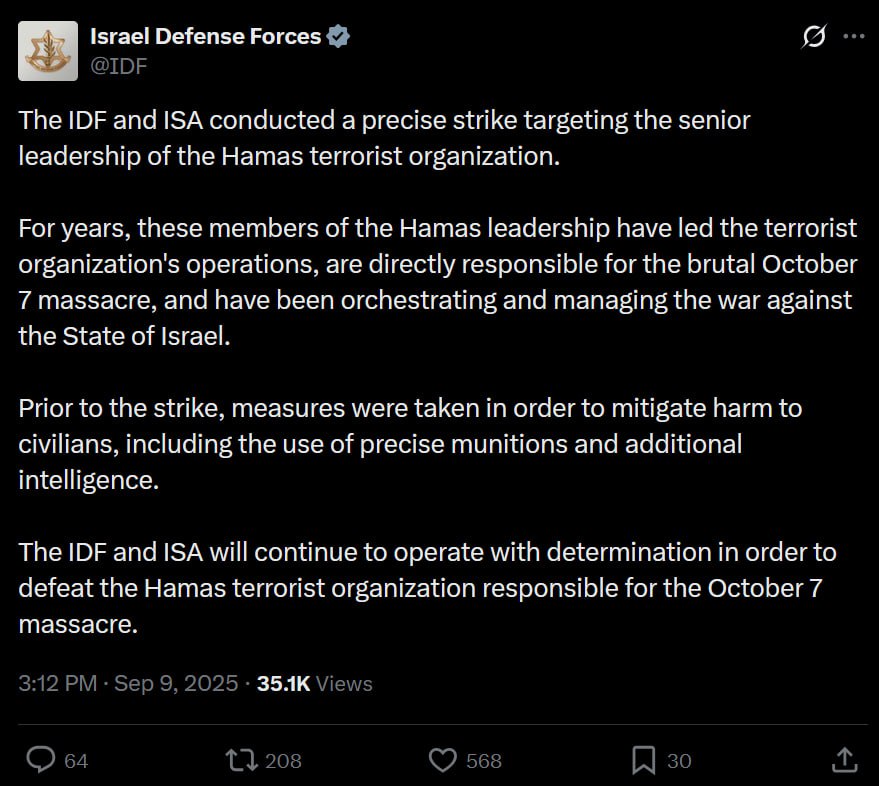Click the repost arrows icon
The image size is (879, 786).
coord(242,760)
